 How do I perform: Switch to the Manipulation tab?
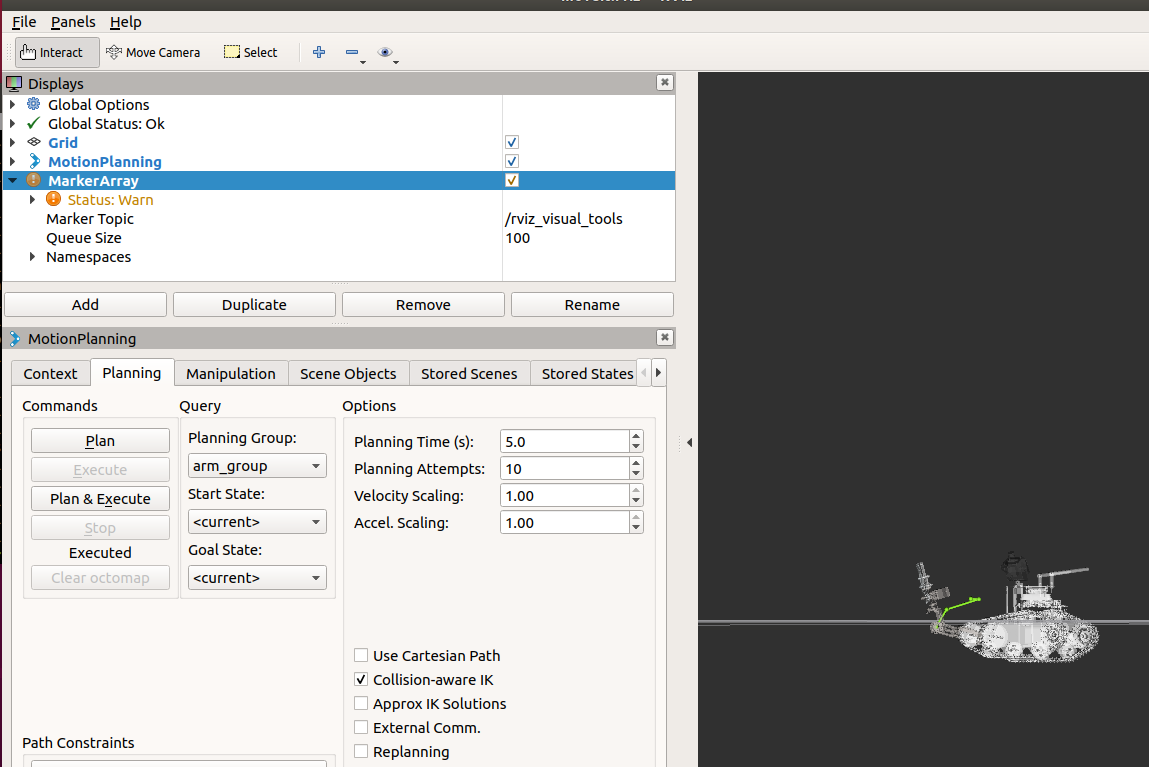tap(231, 374)
